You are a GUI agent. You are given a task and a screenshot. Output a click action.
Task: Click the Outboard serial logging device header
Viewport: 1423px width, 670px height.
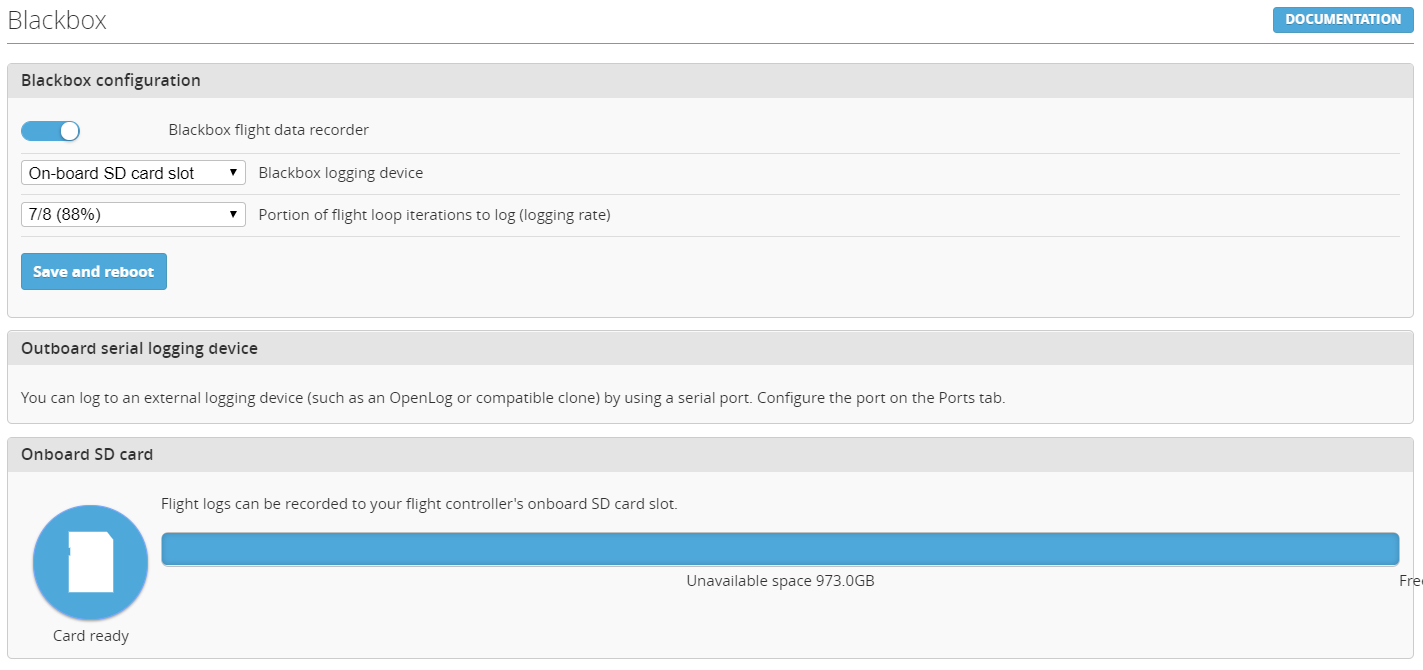tap(139, 349)
